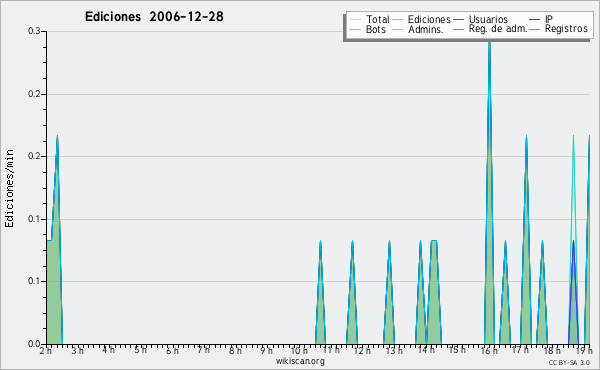
Task: Click the black IP legend line swatch
Action: pos(534,20)
